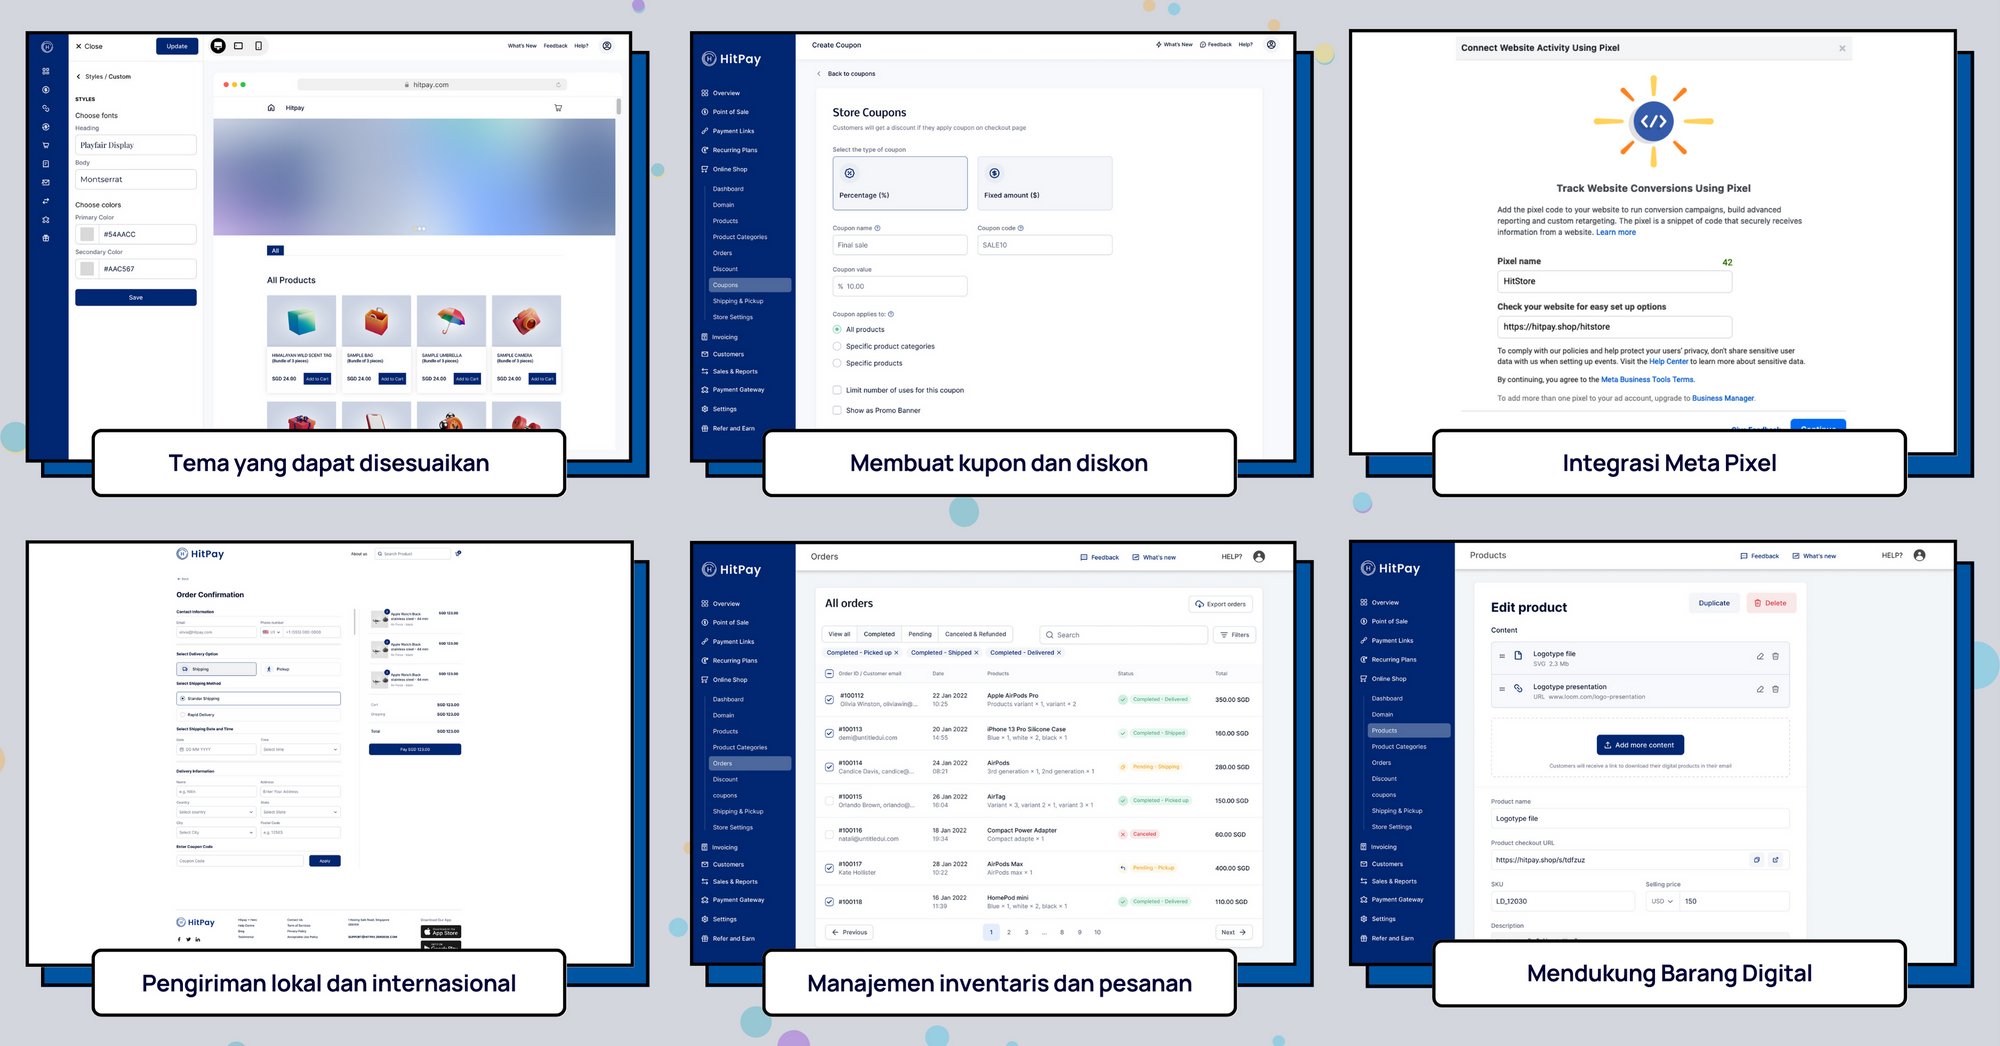Open Product Categories in the Products page sidebar
The height and width of the screenshot is (1046, 2000).
[x=1399, y=747]
